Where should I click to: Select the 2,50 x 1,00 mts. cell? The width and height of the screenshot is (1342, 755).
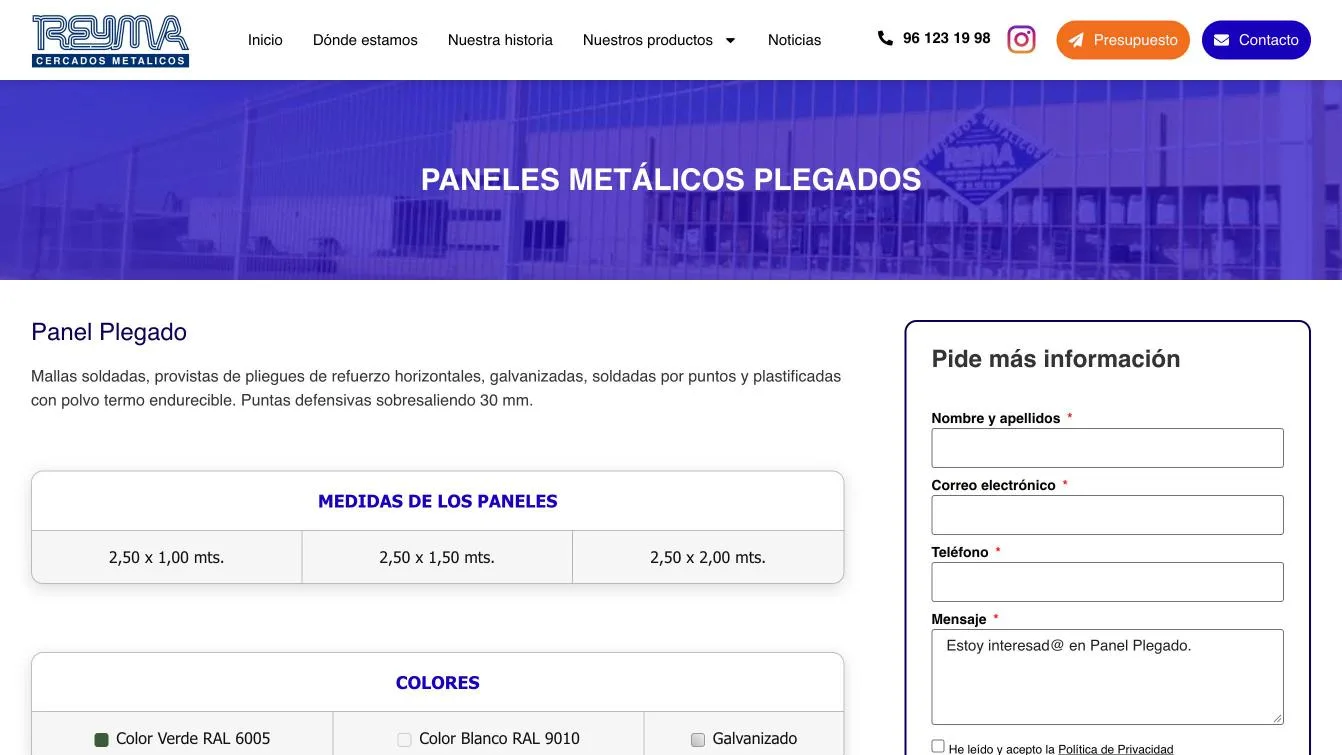click(167, 557)
